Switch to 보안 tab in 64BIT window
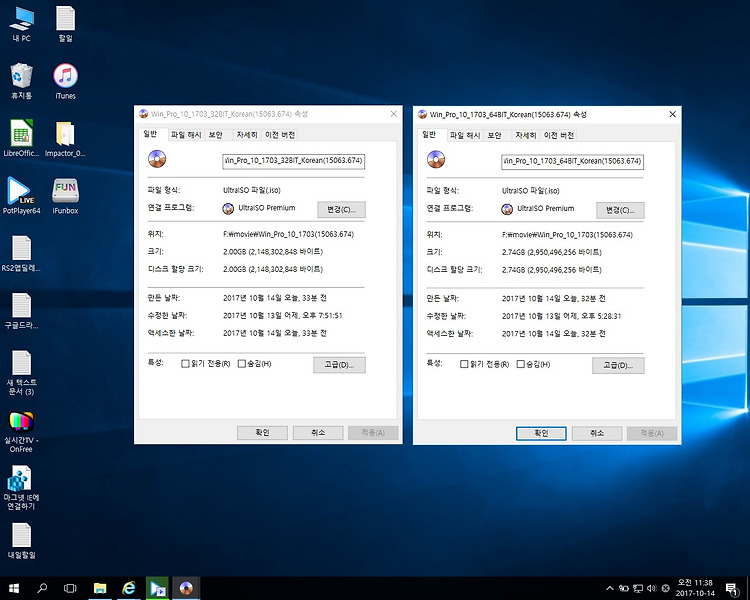 click(x=495, y=135)
